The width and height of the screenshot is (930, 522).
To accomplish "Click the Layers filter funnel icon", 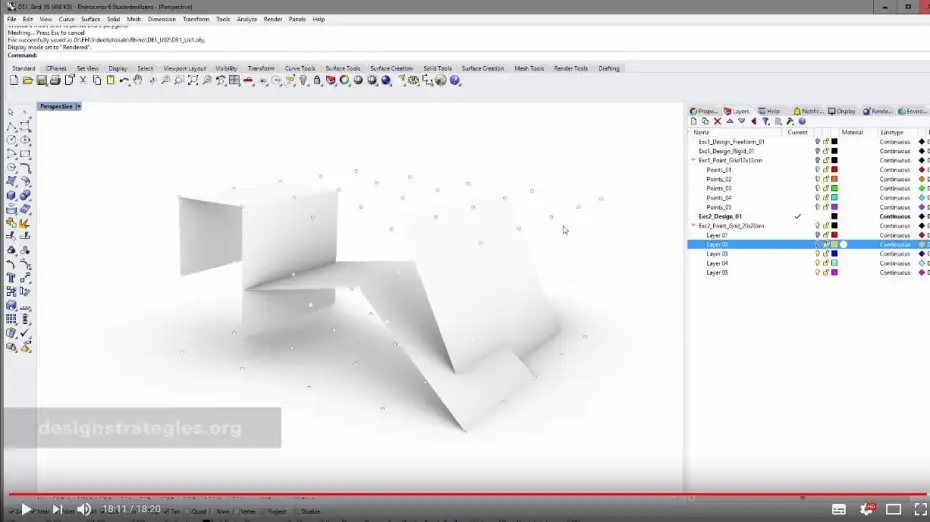I will coord(766,121).
